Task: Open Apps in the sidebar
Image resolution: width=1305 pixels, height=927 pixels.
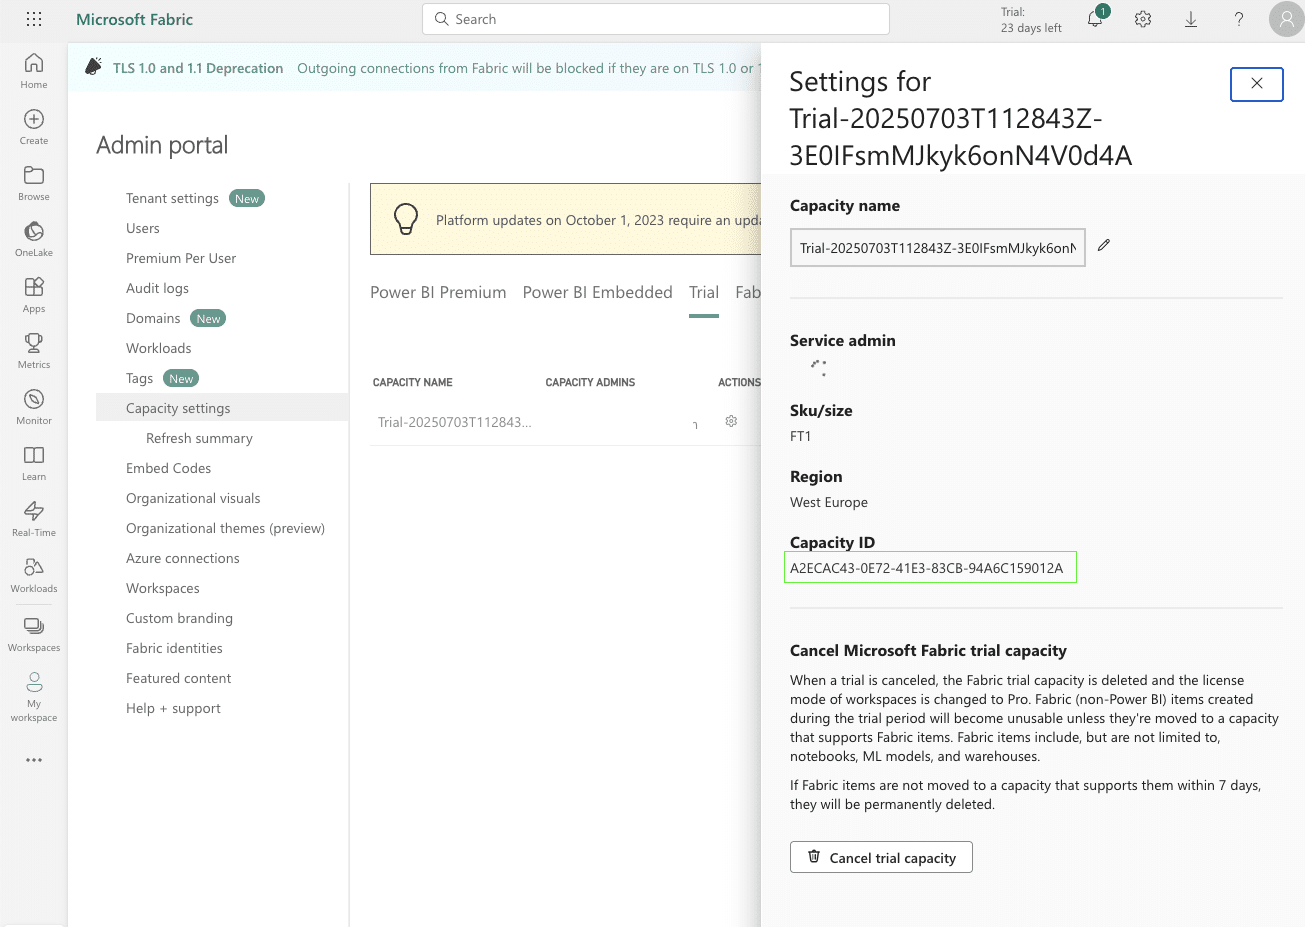Action: [34, 294]
